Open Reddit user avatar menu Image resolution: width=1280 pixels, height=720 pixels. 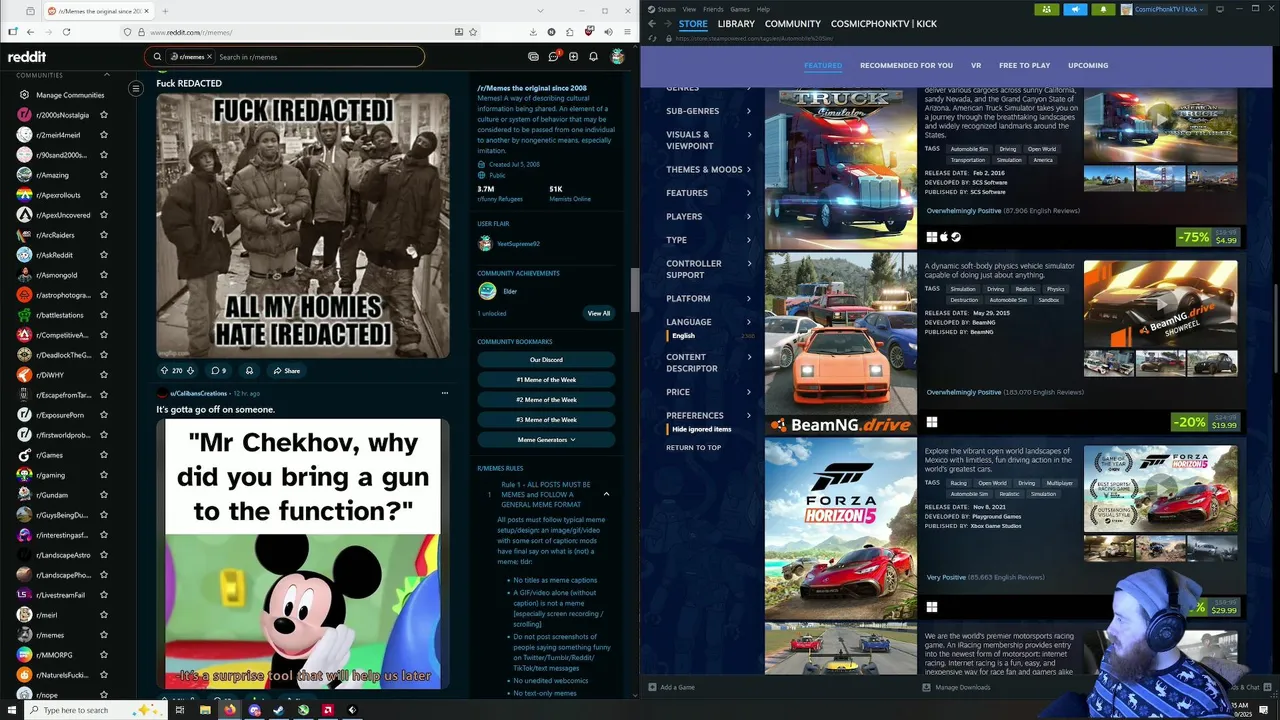pyautogui.click(x=618, y=57)
